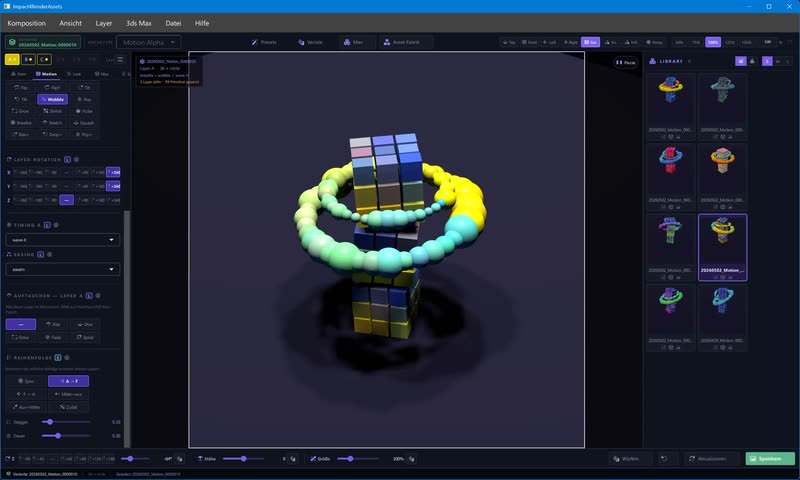The height and width of the screenshot is (480, 800).
Task: Set viewport zoom to 100%
Action: (x=713, y=42)
